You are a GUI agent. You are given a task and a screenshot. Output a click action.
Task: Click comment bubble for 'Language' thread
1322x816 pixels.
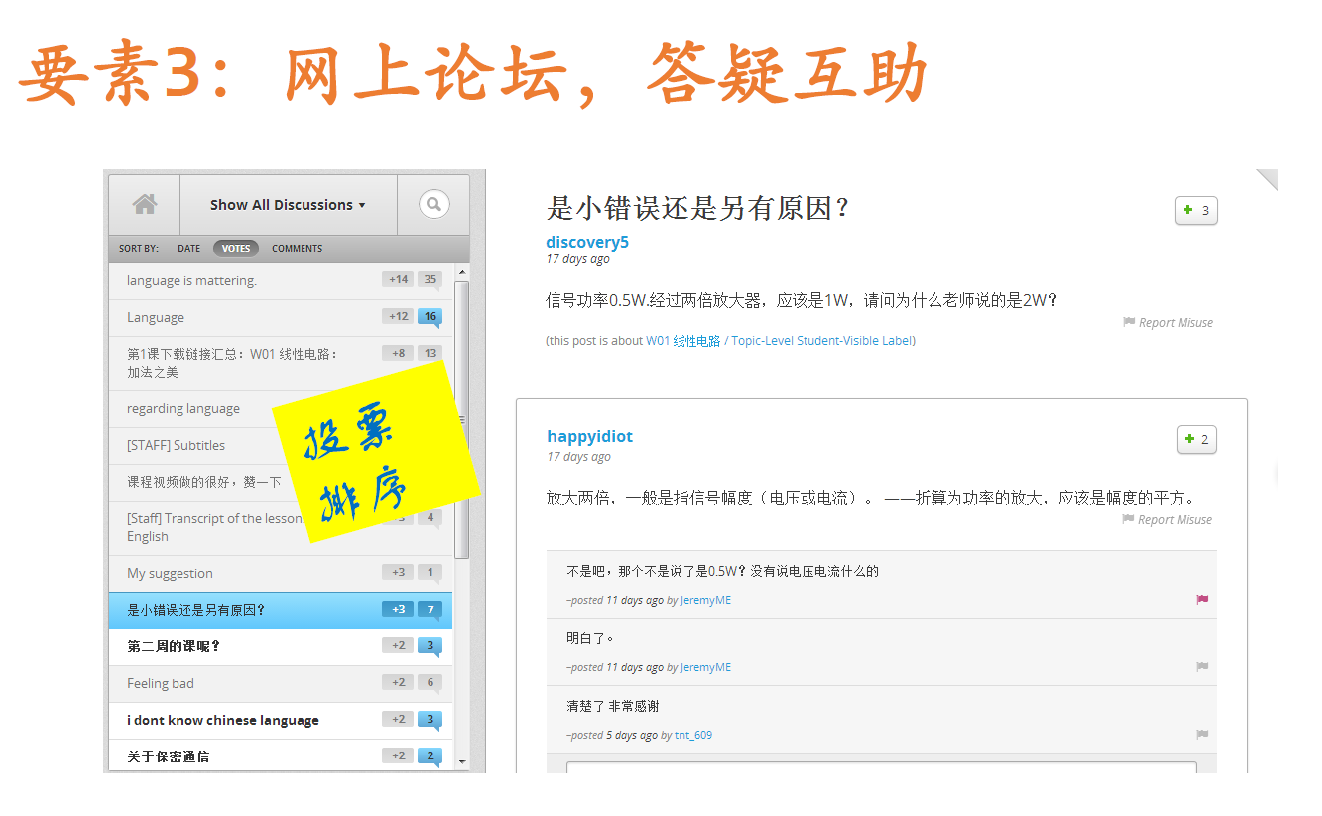point(430,317)
